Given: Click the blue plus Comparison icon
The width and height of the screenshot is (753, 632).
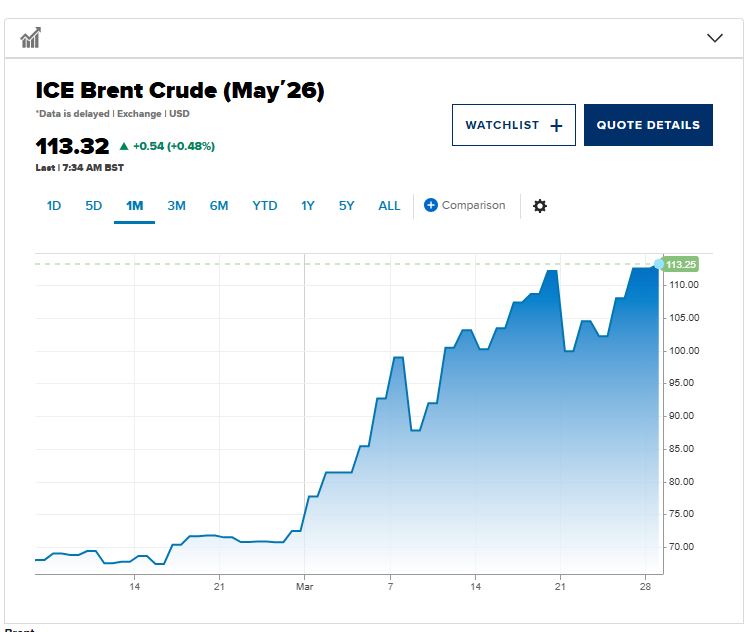Looking at the screenshot, I should (431, 206).
